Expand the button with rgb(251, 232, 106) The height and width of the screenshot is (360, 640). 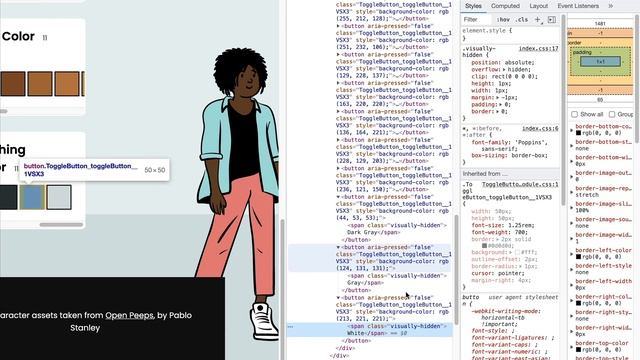pos(338,26)
